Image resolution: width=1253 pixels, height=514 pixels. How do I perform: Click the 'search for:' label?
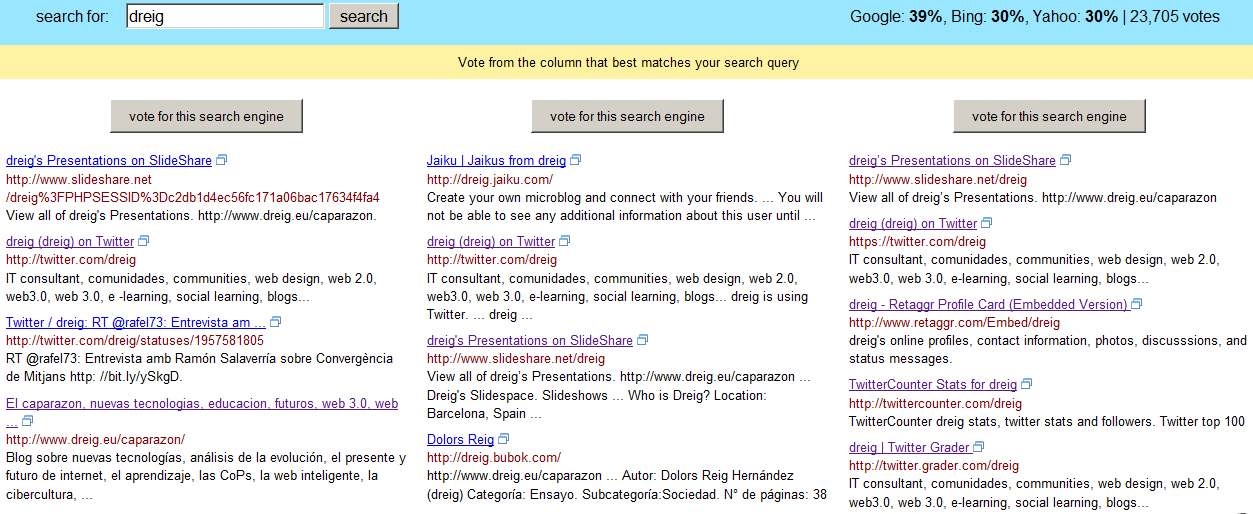(72, 16)
